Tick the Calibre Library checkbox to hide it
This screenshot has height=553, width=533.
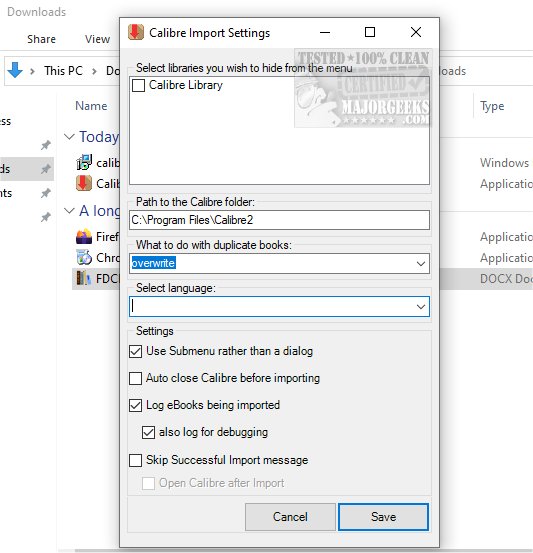138,85
